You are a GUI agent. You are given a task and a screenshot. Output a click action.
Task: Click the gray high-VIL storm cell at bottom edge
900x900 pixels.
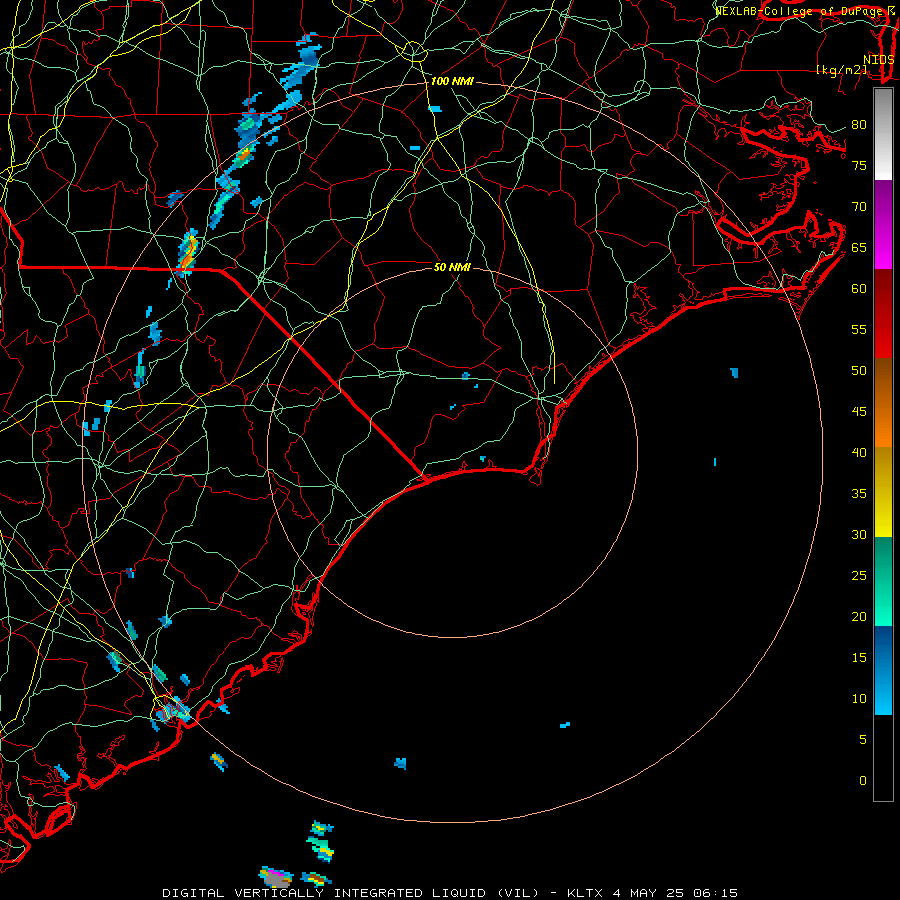pyautogui.click(x=276, y=877)
